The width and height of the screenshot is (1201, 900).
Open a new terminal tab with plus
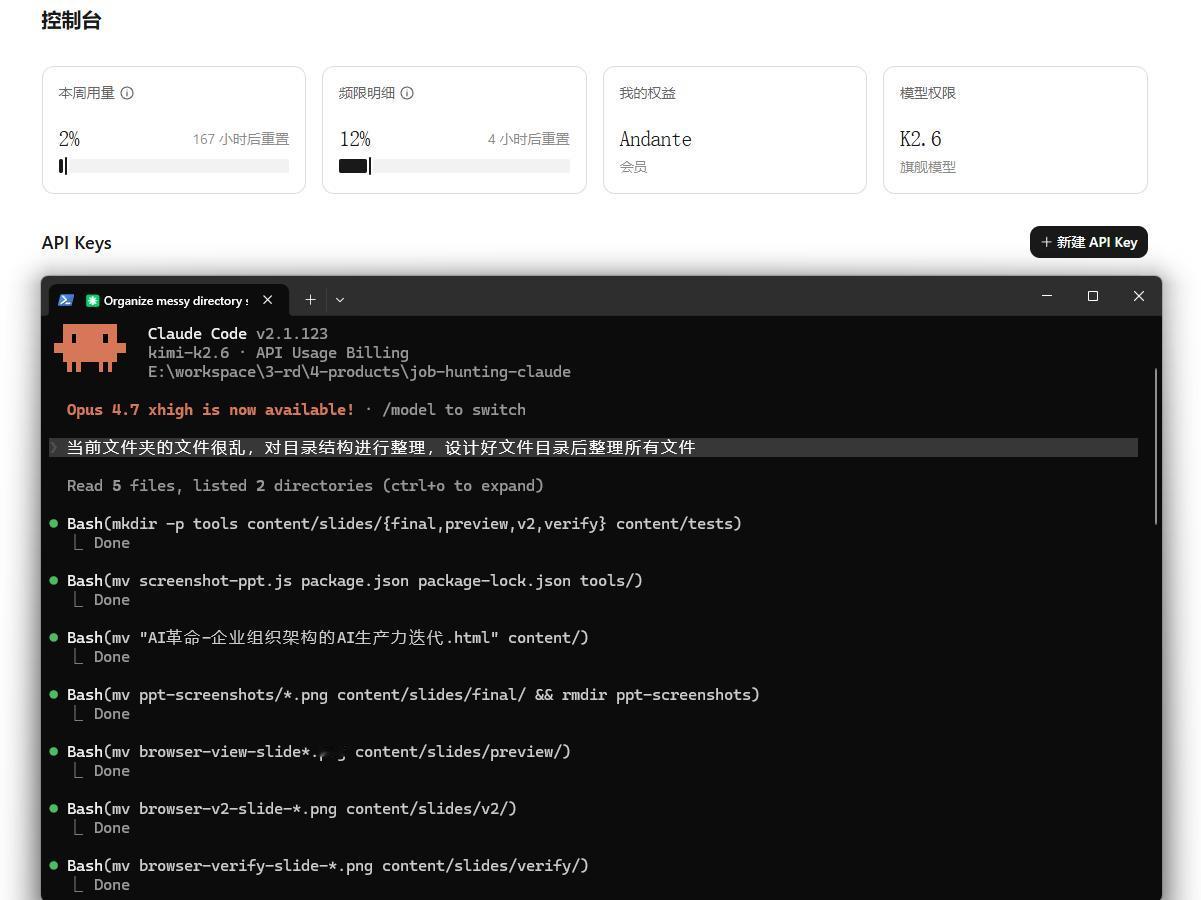(x=310, y=299)
